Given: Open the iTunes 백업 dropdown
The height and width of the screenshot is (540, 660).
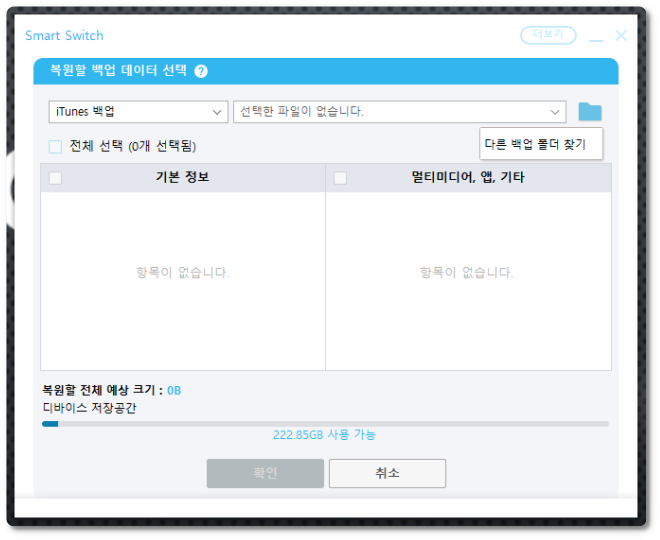Looking at the screenshot, I should [x=138, y=112].
